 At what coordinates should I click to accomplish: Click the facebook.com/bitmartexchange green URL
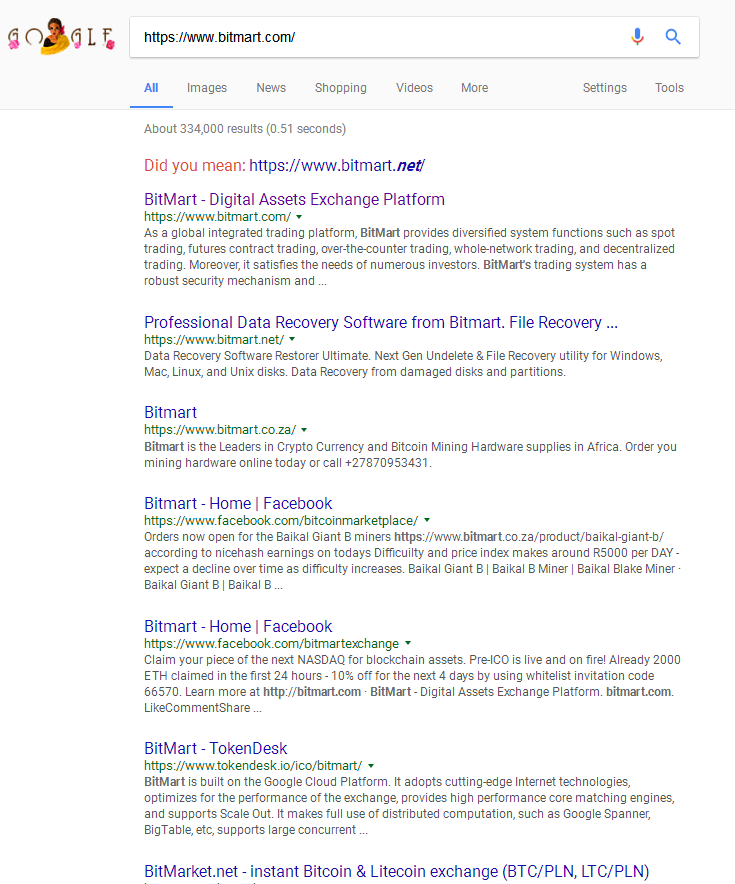pyautogui.click(x=272, y=643)
